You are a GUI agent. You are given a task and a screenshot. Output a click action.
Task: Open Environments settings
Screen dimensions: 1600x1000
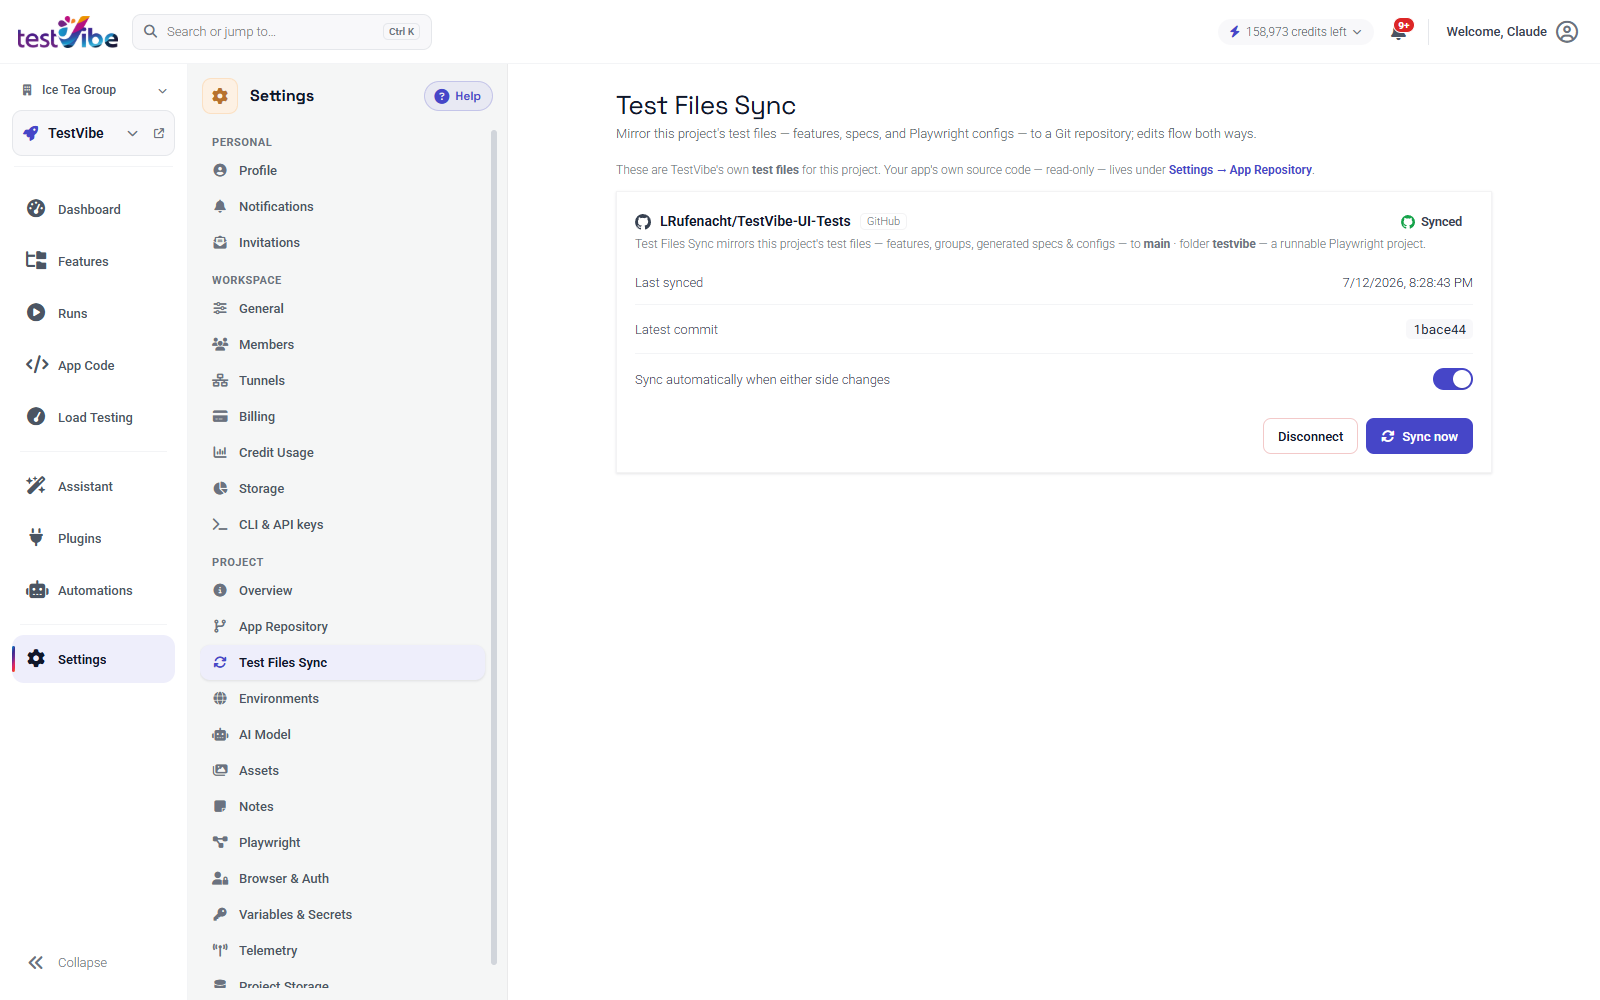[x=343, y=699]
